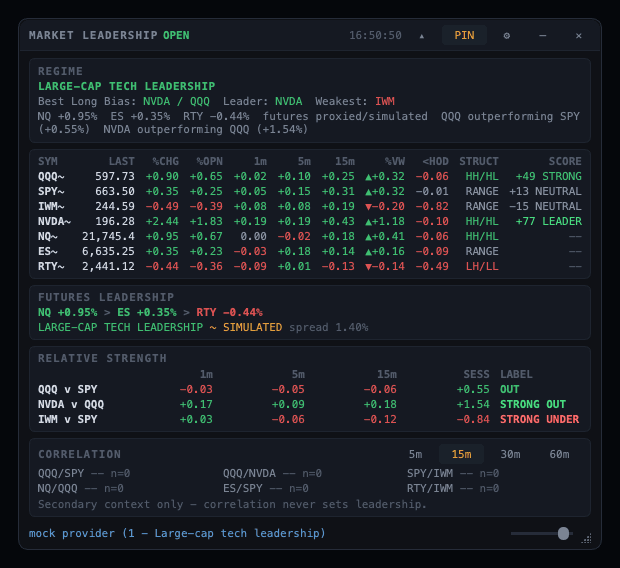Viewport: 620px width, 568px height.
Task: Click IWM's -15 NEUTRAL score
Action: point(545,206)
